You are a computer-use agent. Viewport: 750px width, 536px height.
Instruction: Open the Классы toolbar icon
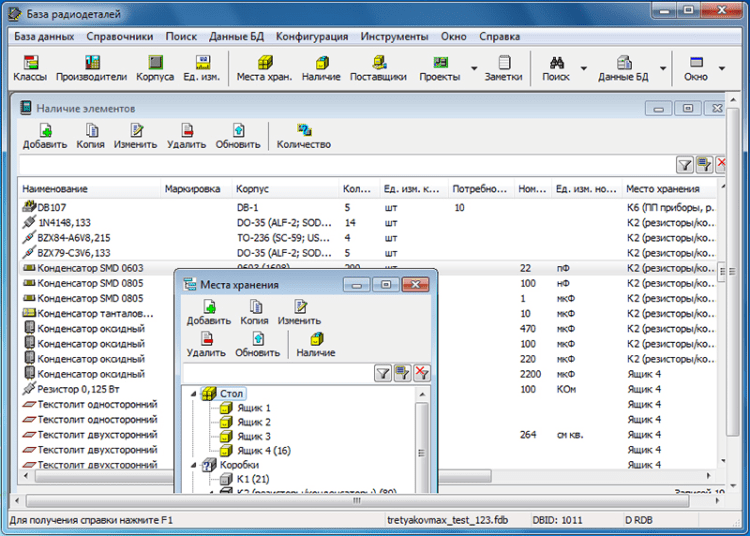pos(29,67)
